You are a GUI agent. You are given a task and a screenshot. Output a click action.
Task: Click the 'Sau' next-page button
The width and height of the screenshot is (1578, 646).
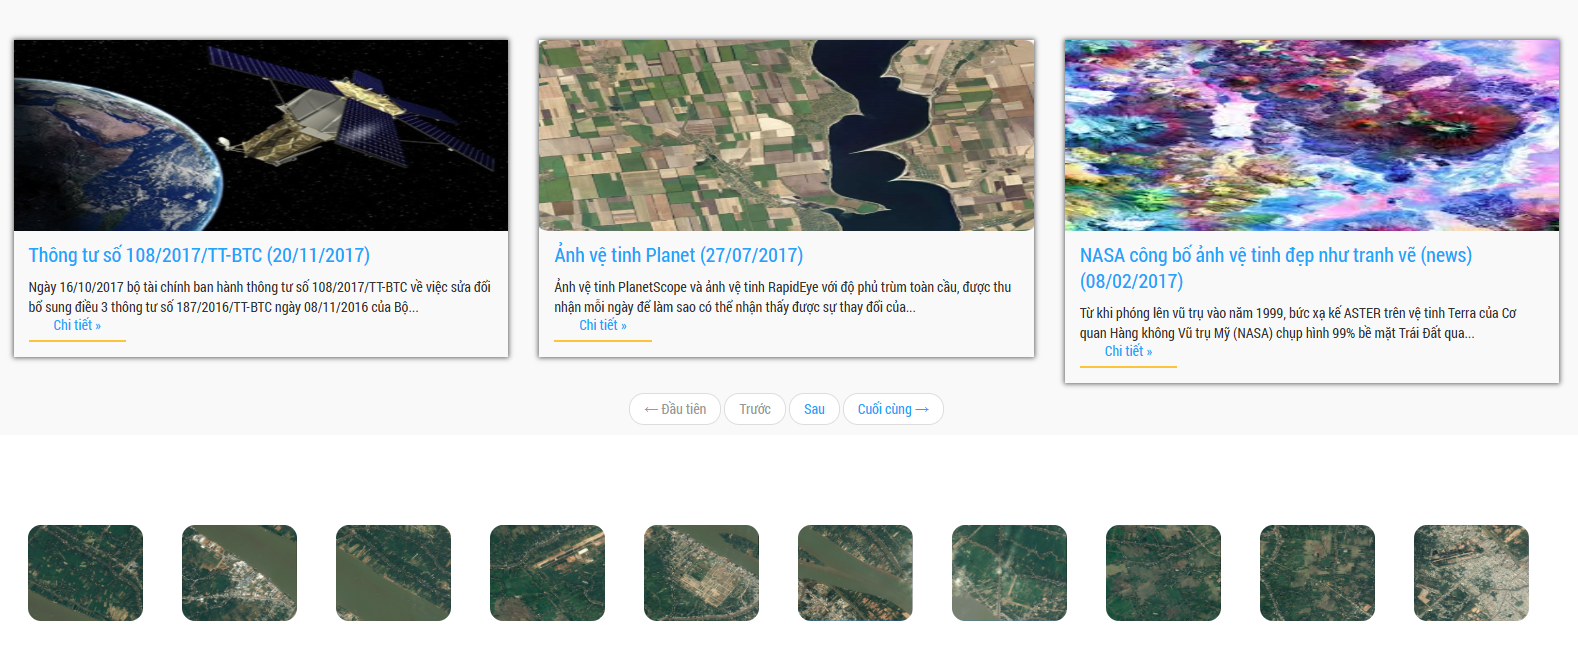(x=814, y=409)
